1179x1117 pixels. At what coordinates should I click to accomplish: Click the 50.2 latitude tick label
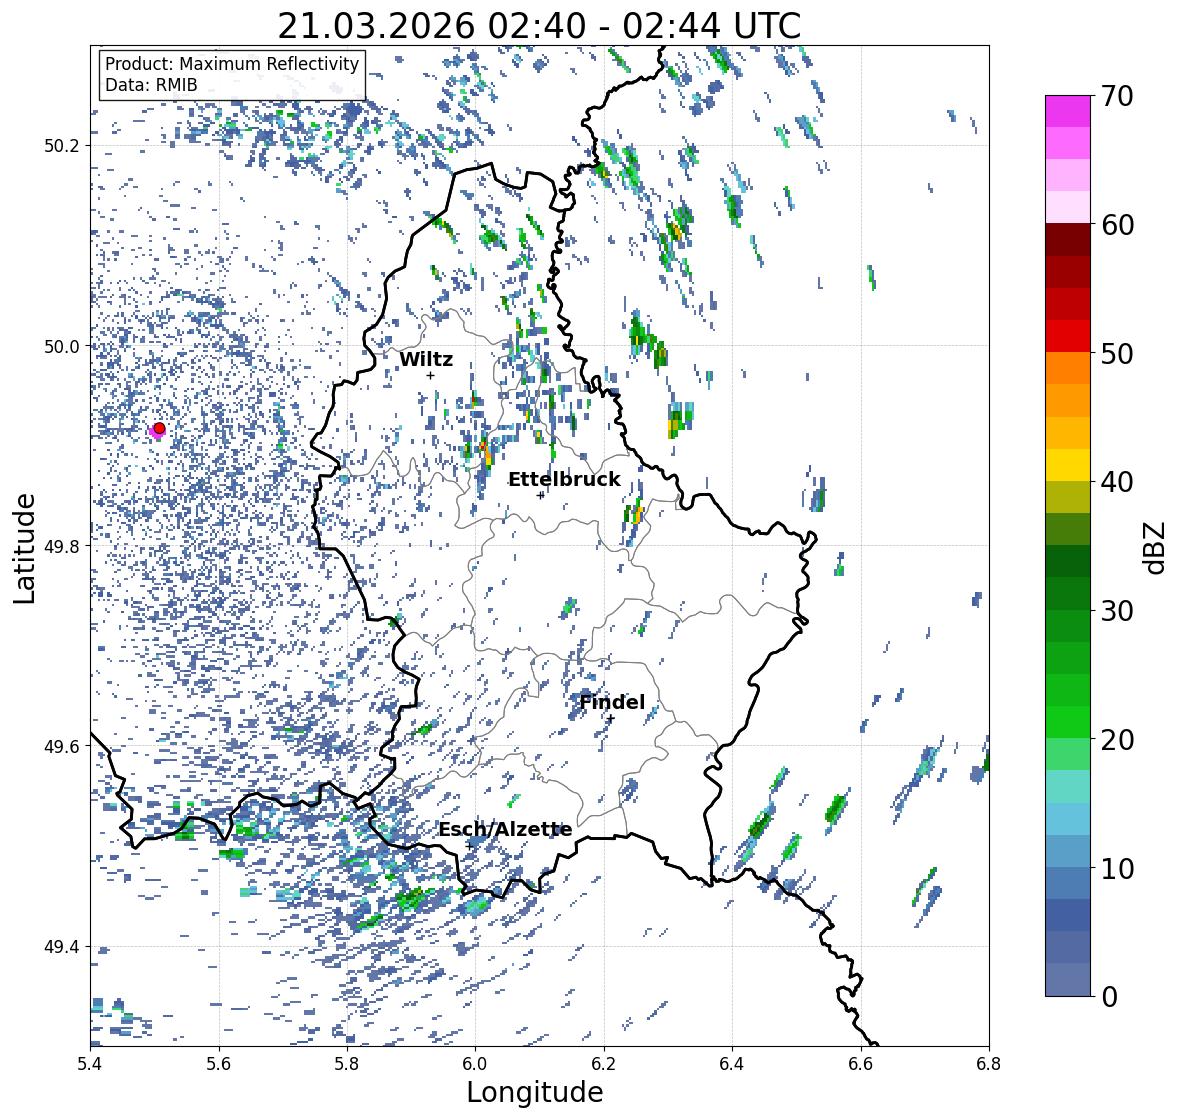(x=61, y=145)
